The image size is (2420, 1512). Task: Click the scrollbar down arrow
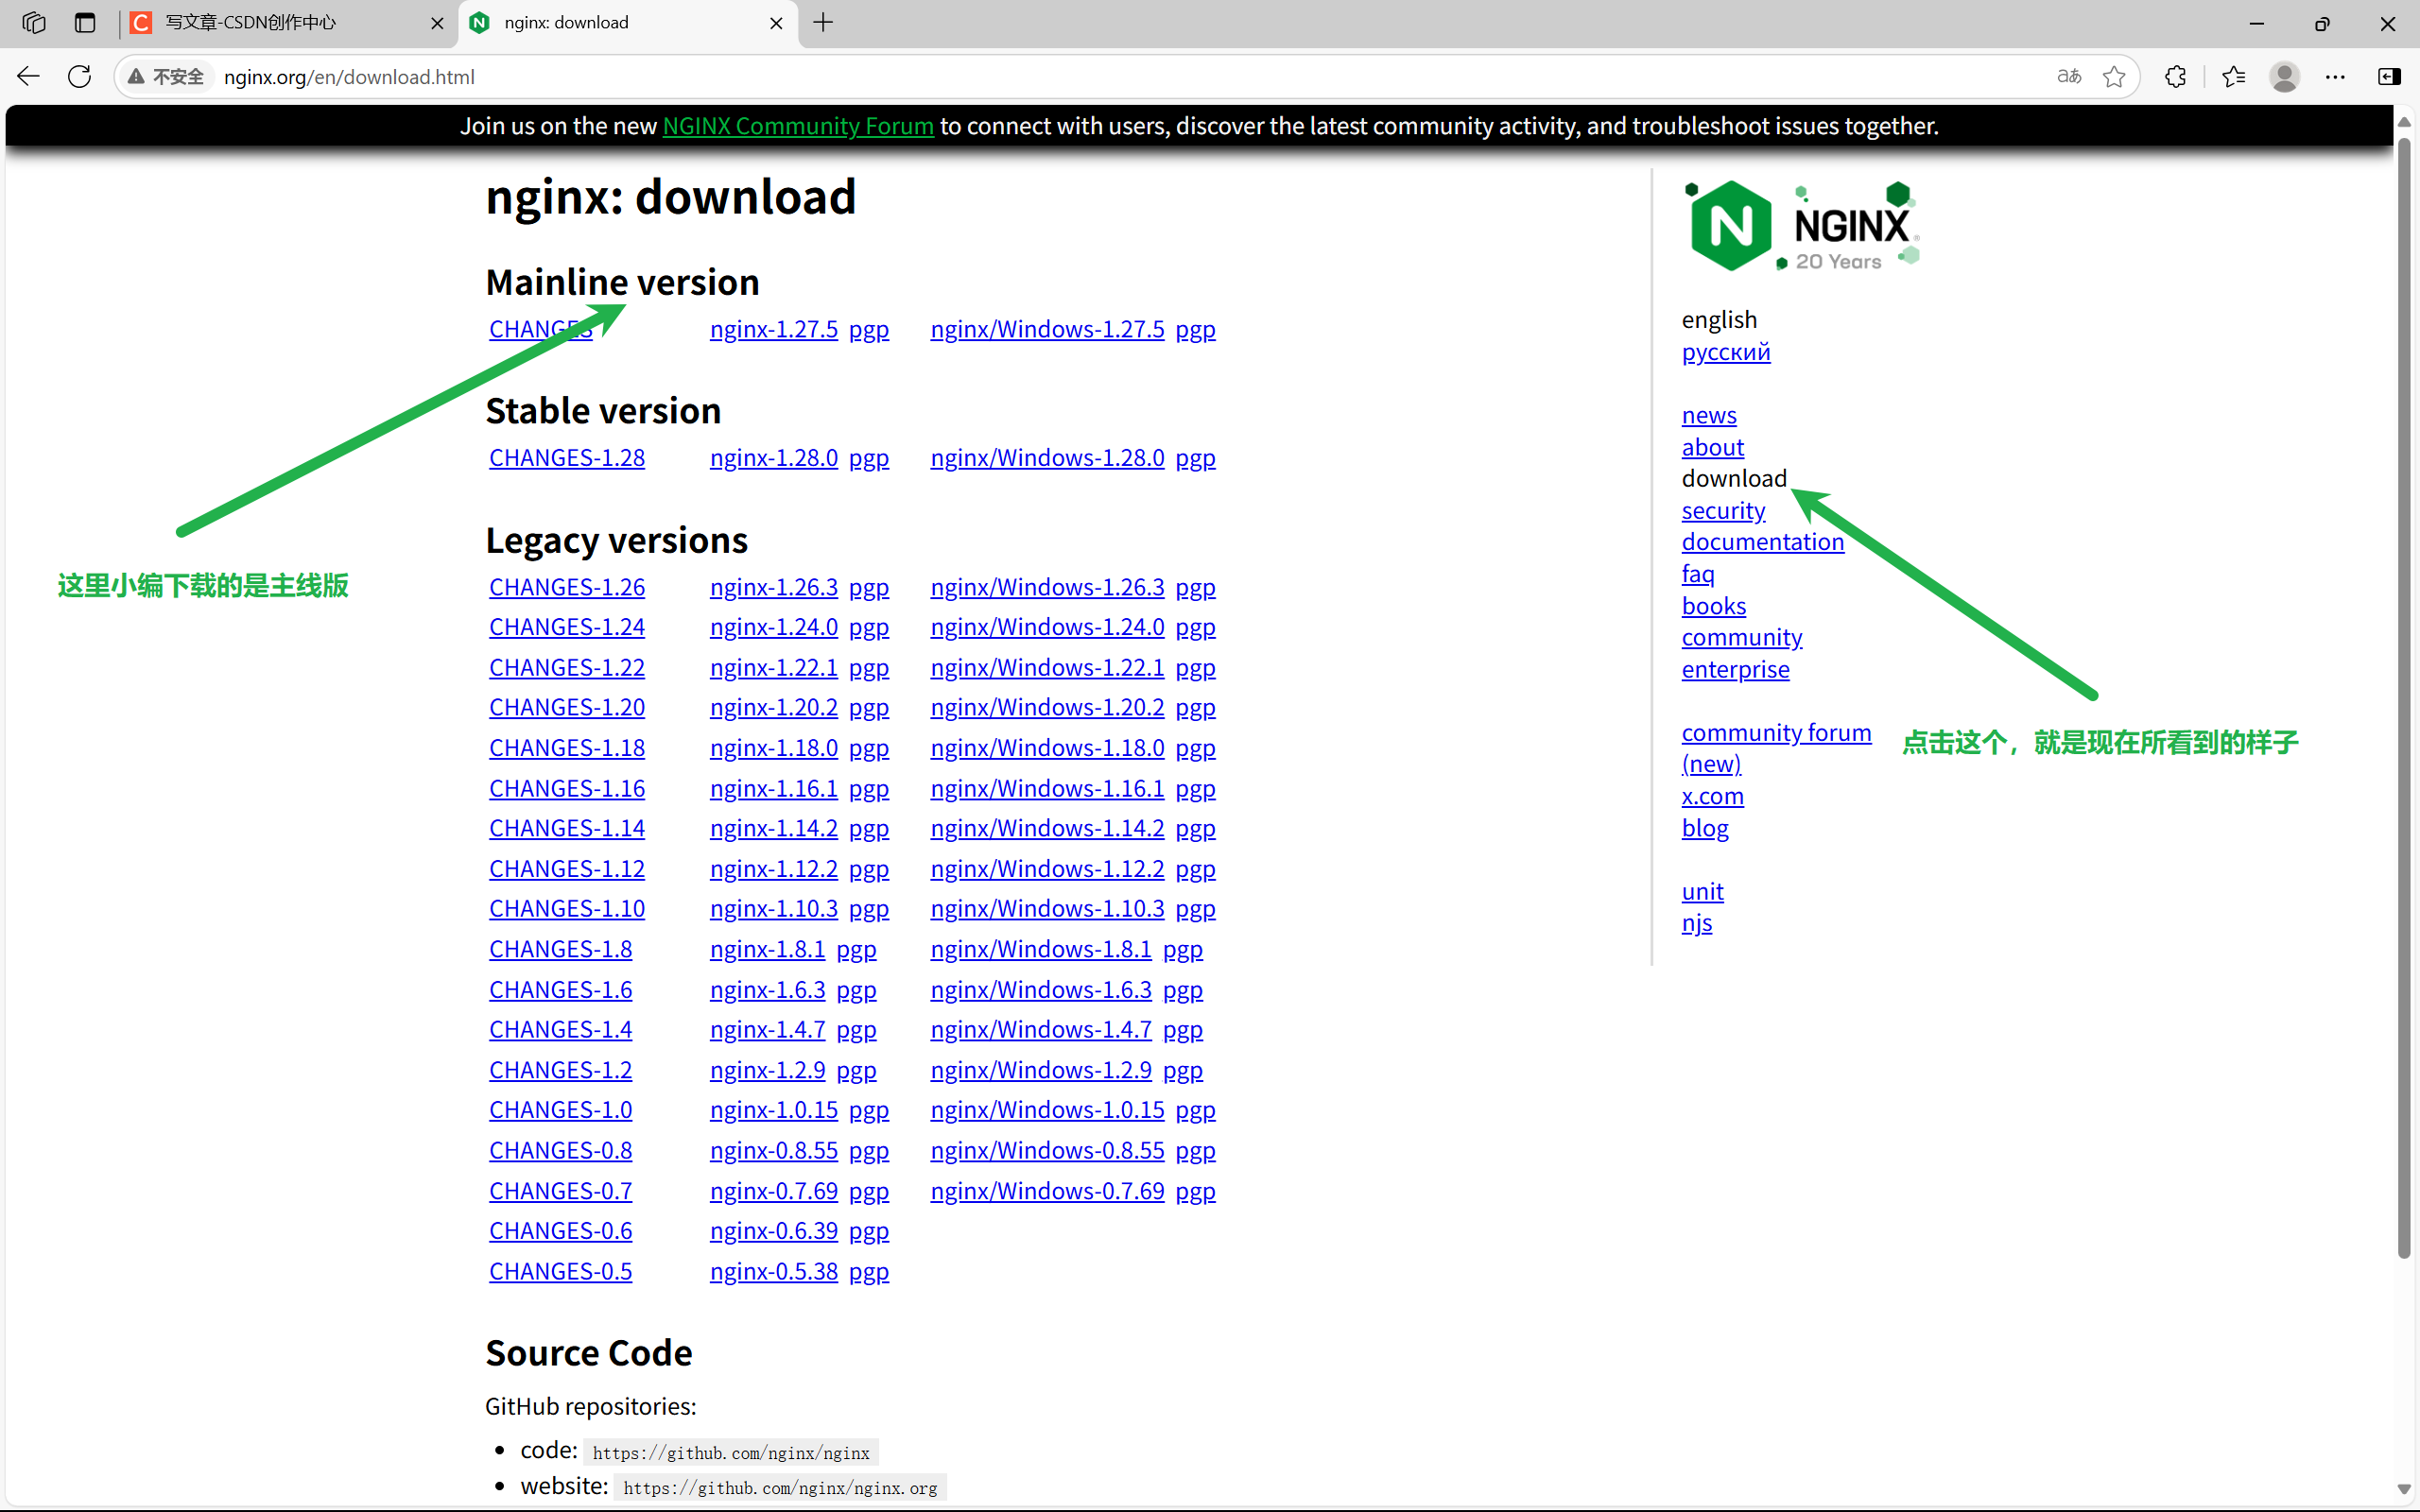coord(2404,1489)
